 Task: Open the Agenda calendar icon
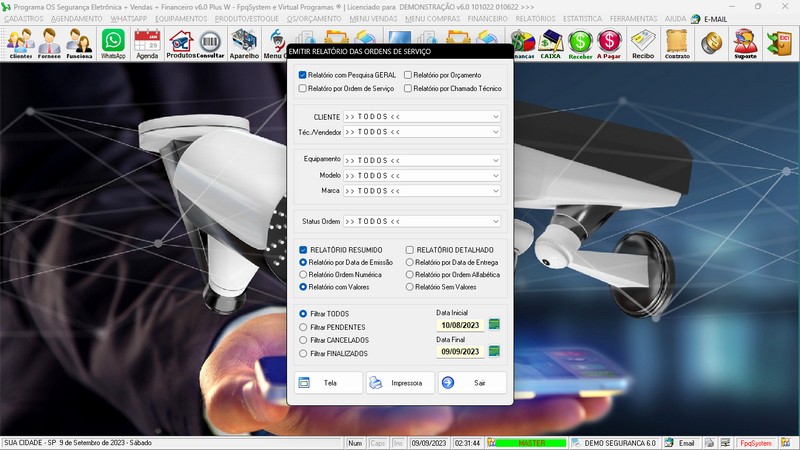(147, 42)
